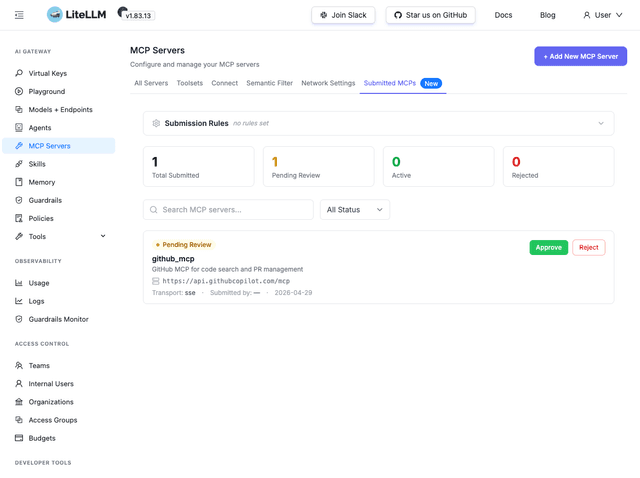Click the Access Groups icon
Screen dimensions: 640x478
coord(19,420)
